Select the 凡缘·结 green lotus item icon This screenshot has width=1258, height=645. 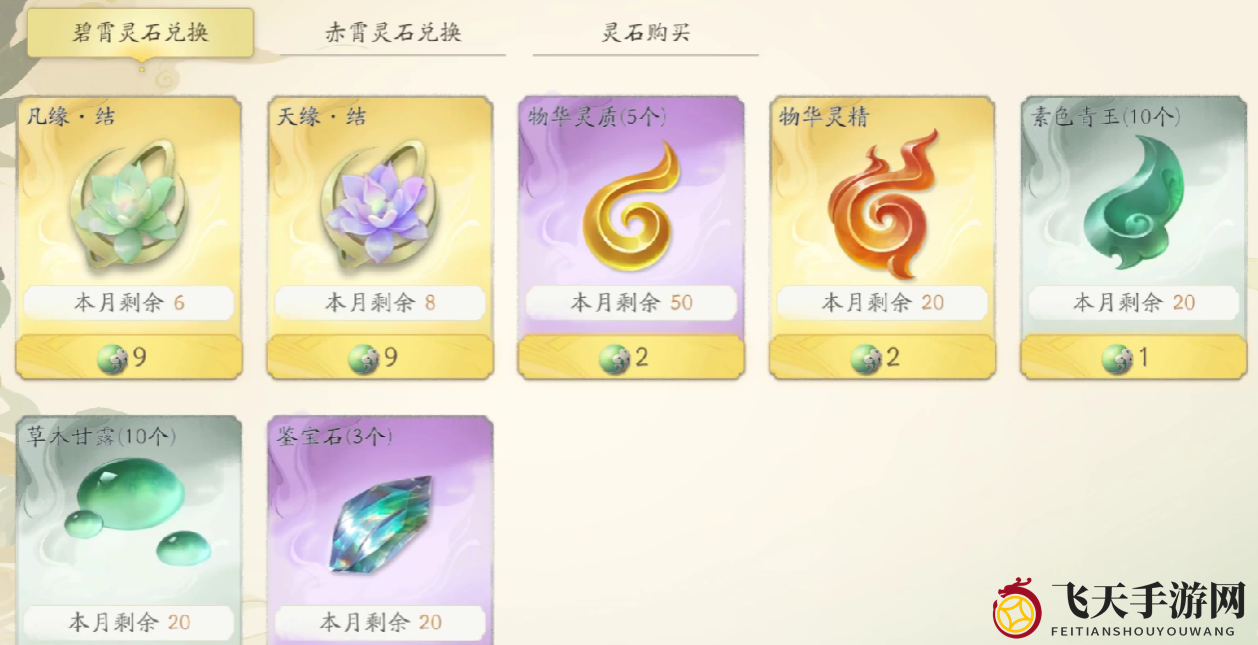pyautogui.click(x=128, y=201)
